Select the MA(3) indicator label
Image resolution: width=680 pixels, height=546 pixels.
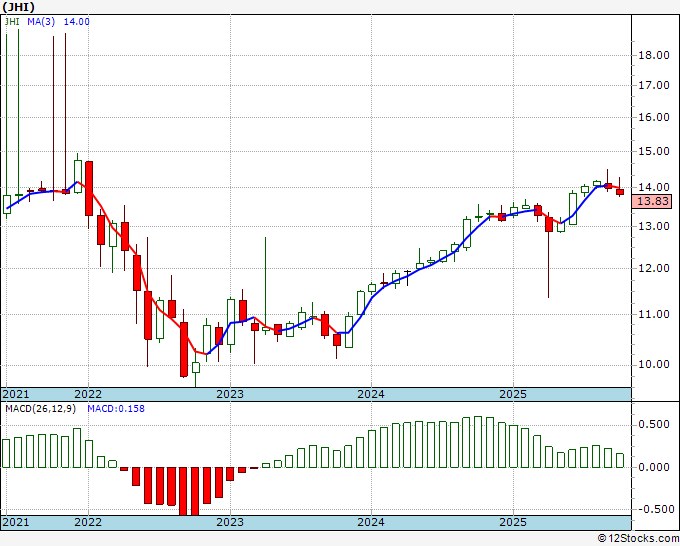coord(41,21)
